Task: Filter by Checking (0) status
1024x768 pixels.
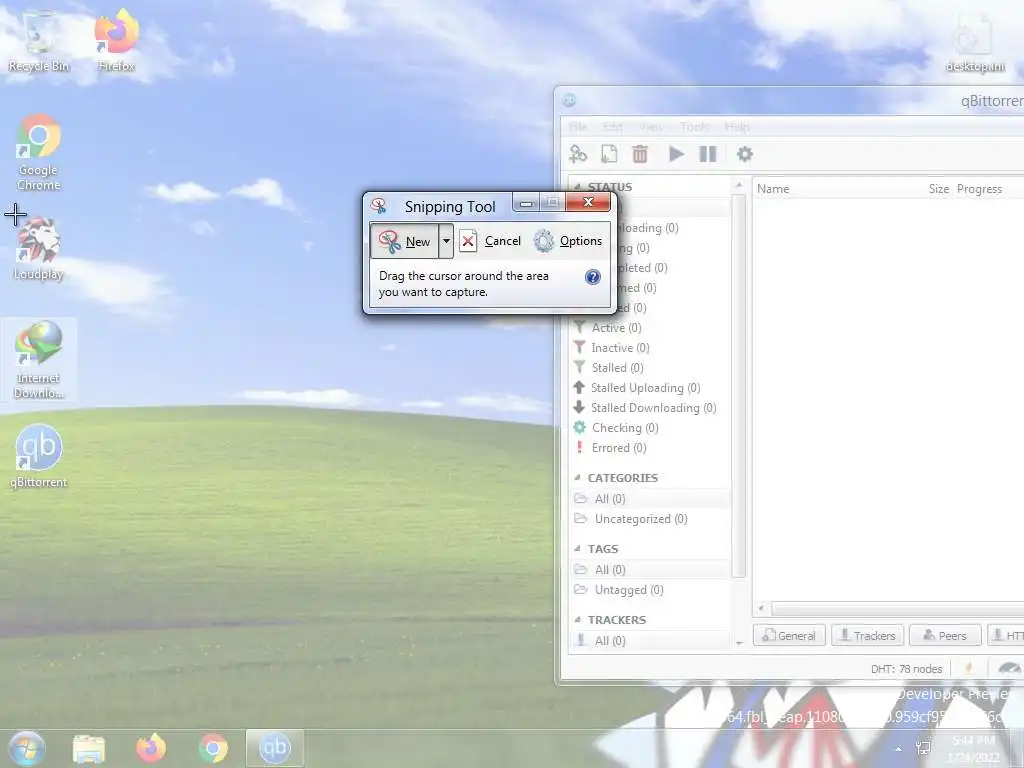Action: (616, 428)
